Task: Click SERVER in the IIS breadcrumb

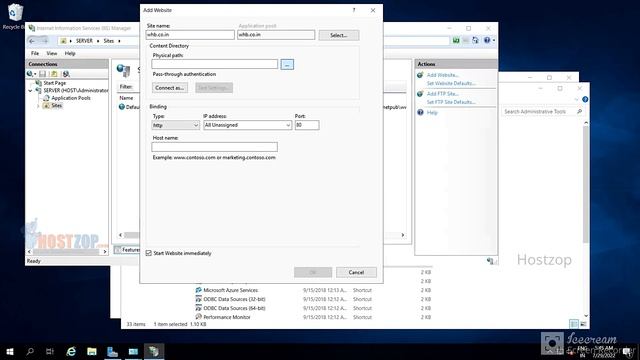Action: [x=84, y=41]
